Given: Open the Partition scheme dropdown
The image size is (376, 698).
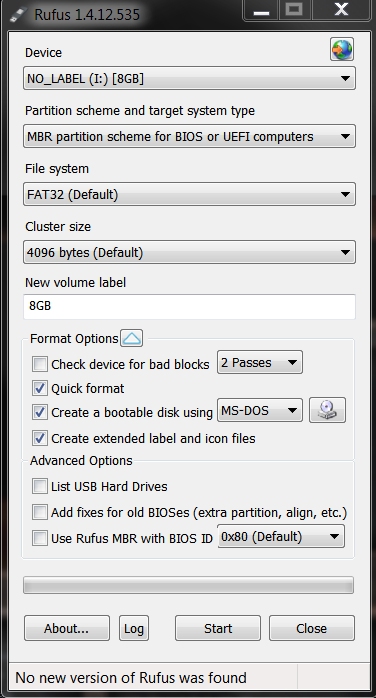Looking at the screenshot, I should 189,136.
